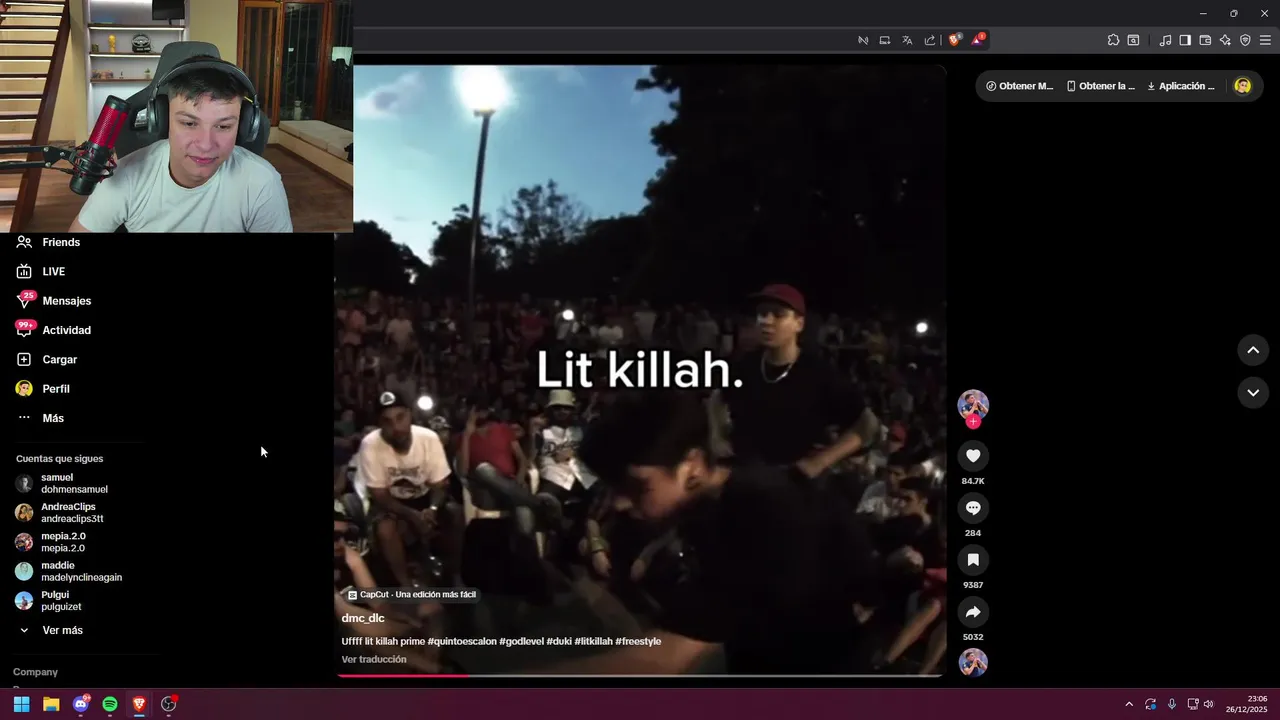
Task: Click the microphone tray icon
Action: tap(1172, 704)
